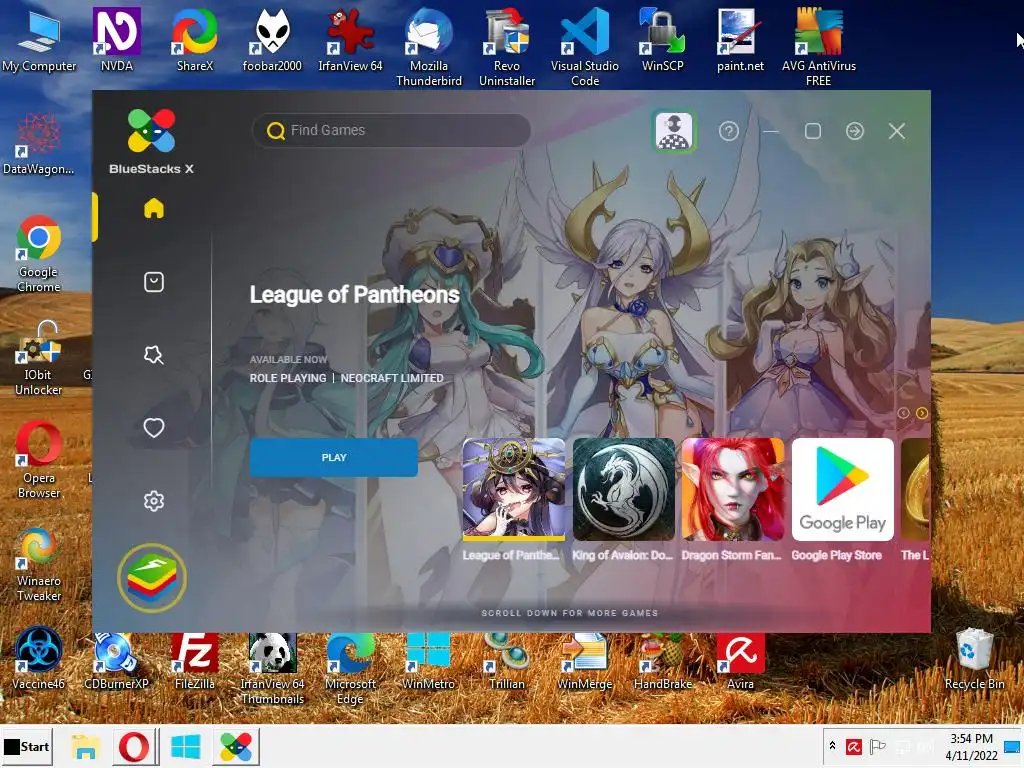
Task: Go to next carousel banner arrow
Action: click(x=921, y=413)
